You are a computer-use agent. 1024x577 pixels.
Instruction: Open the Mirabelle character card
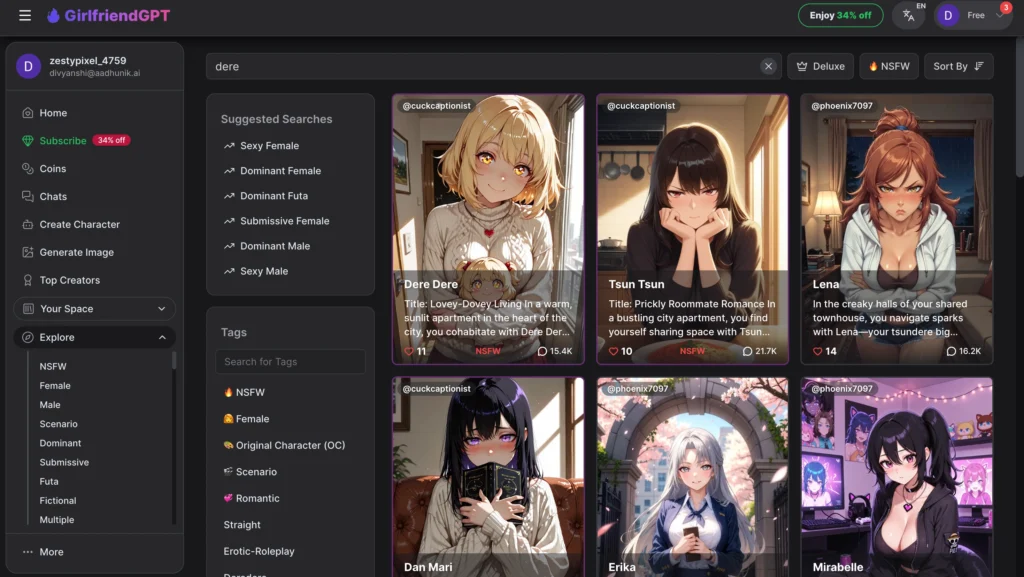pos(897,477)
